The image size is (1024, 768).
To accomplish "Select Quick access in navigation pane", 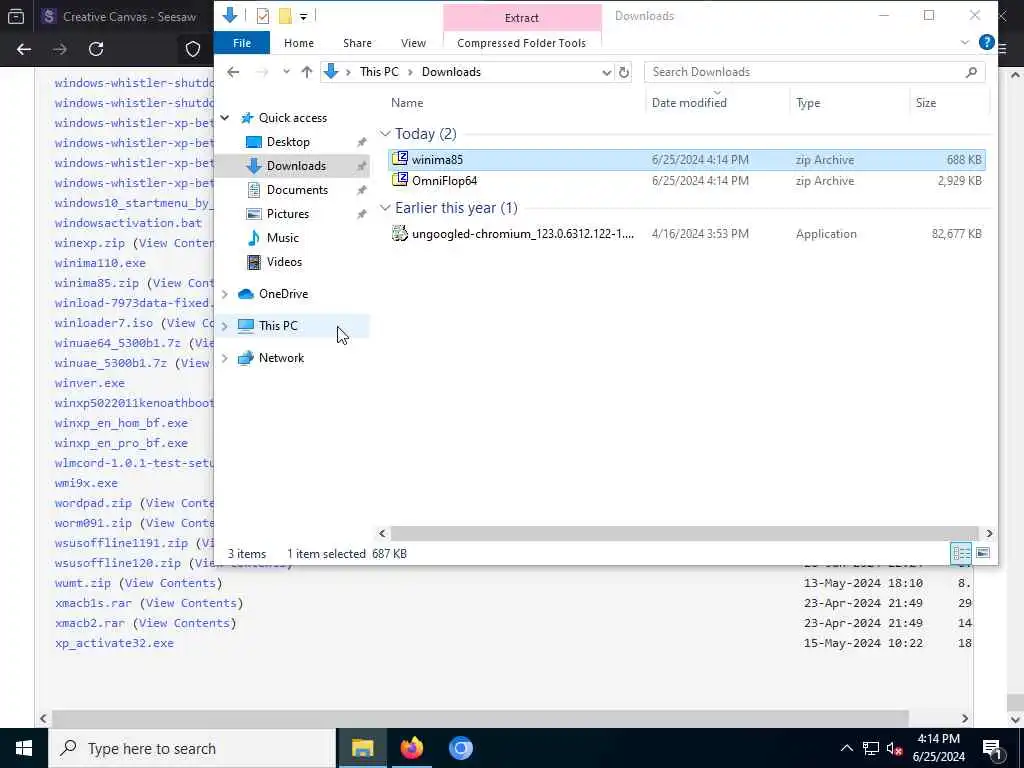I will (x=293, y=118).
